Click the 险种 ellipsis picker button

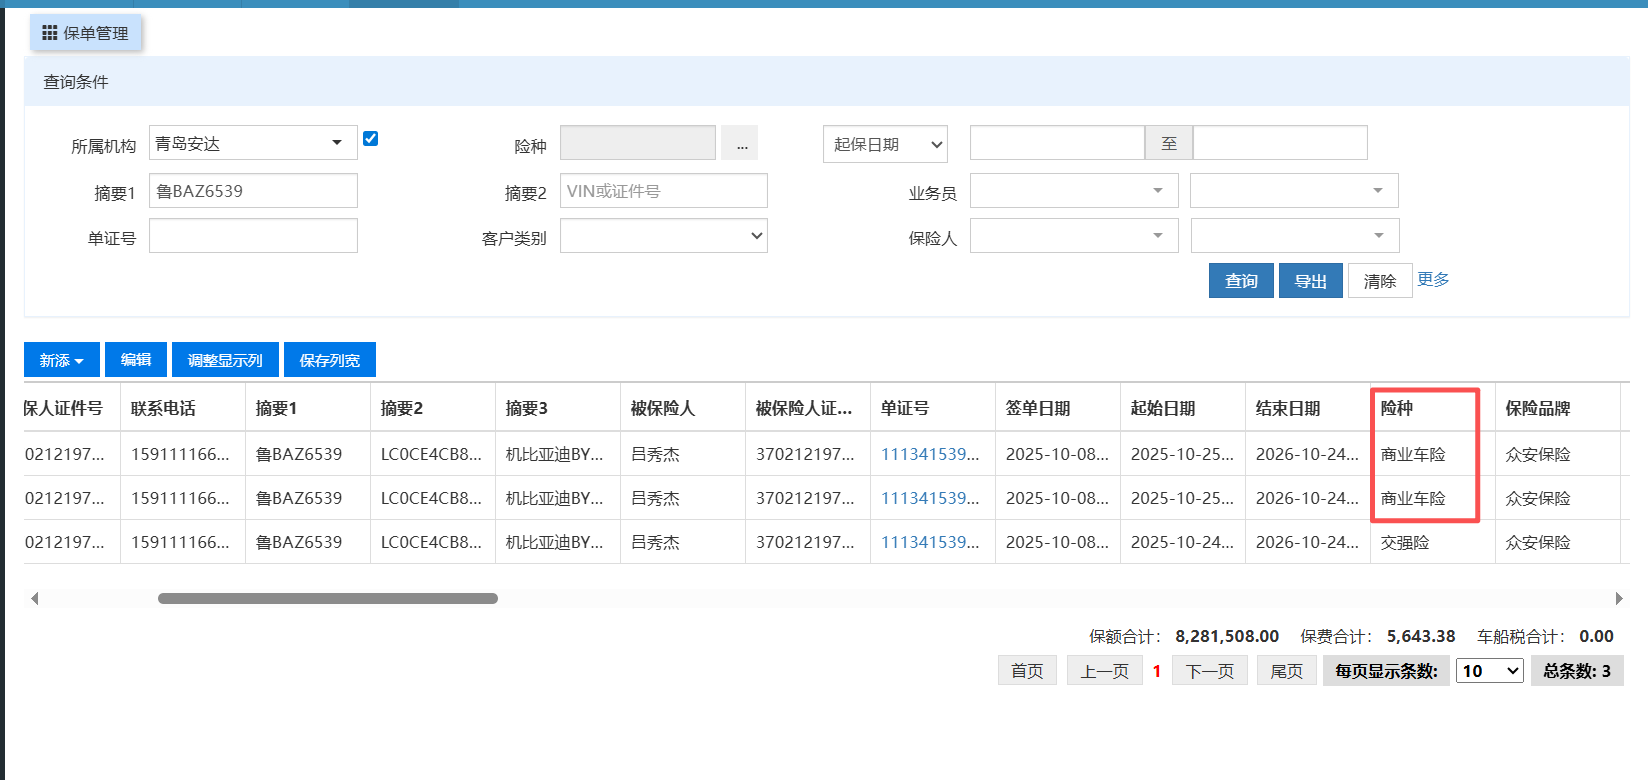[x=741, y=144]
